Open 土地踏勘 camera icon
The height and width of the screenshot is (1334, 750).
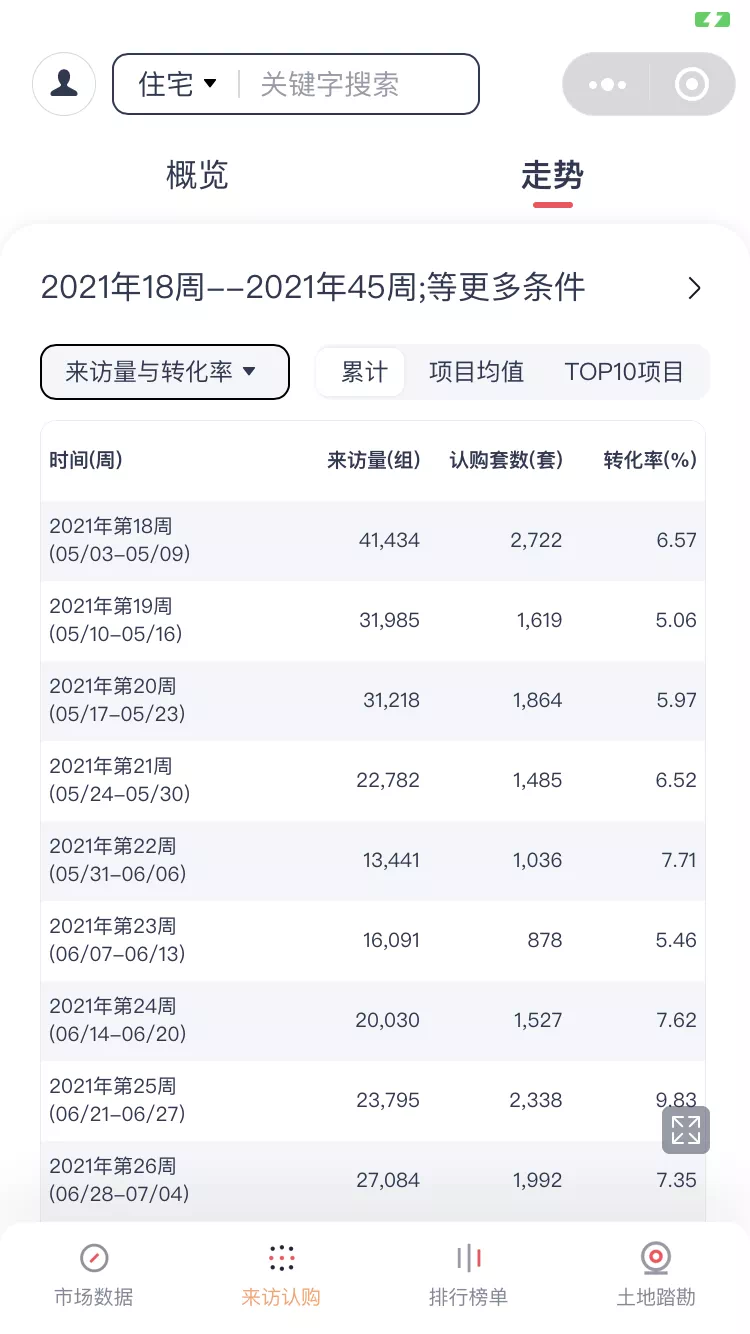656,1258
